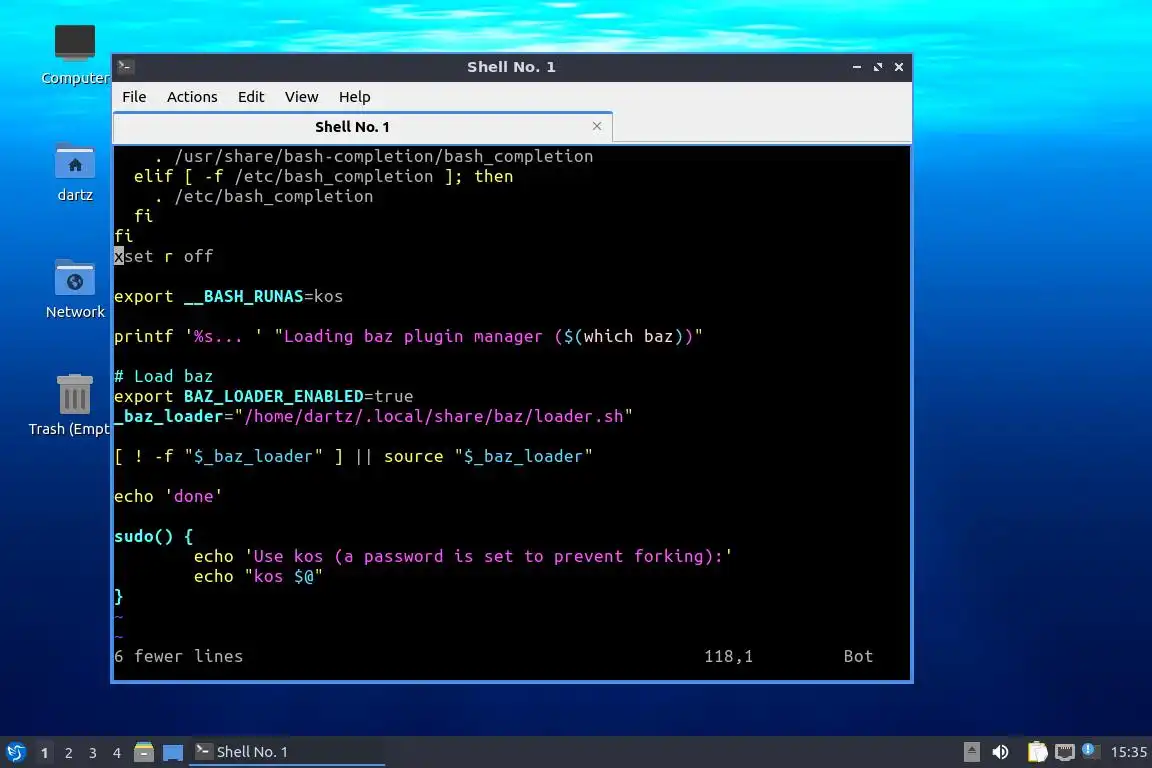
Task: Open the clipboard manager tray icon
Action: [1037, 752]
